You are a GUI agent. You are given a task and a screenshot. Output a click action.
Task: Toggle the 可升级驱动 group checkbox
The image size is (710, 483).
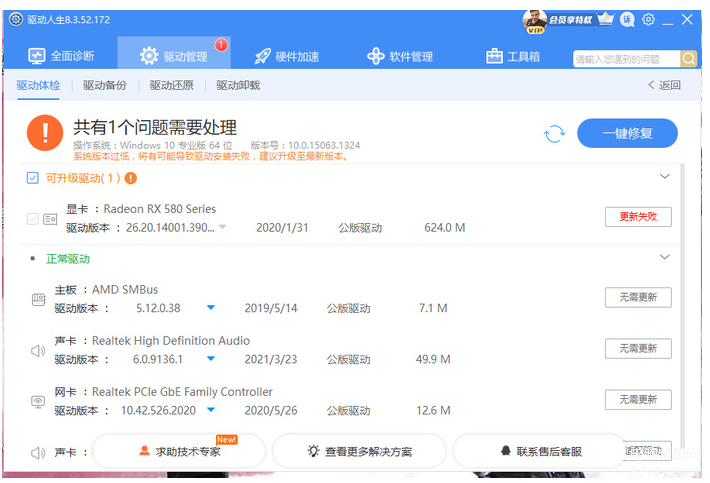point(33,178)
